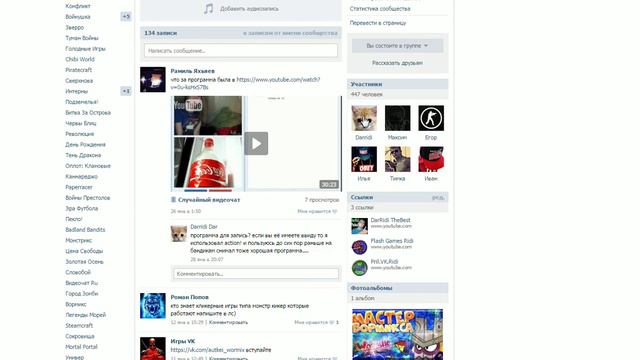The height and width of the screenshot is (360, 640).
Task: Select Chibi World in the left list
Action: [x=80, y=59]
